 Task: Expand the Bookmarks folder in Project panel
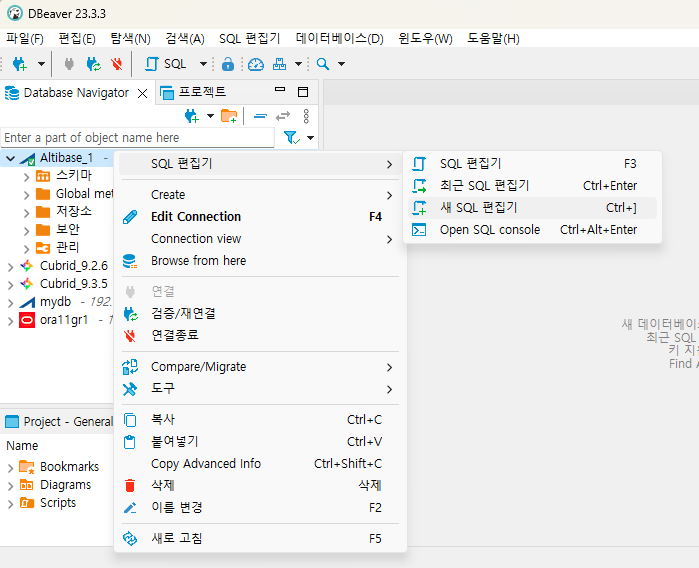(x=10, y=467)
